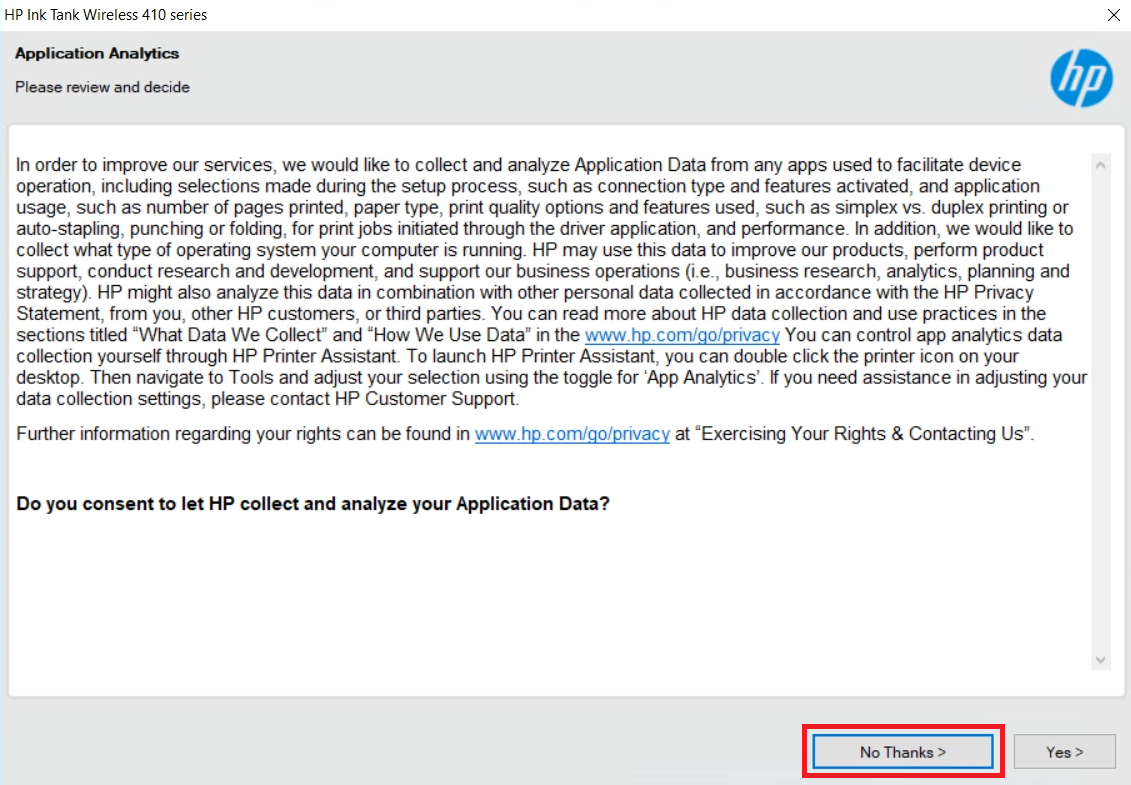Decline data collection with No Thanks button
This screenshot has height=785, width=1131.
[902, 752]
